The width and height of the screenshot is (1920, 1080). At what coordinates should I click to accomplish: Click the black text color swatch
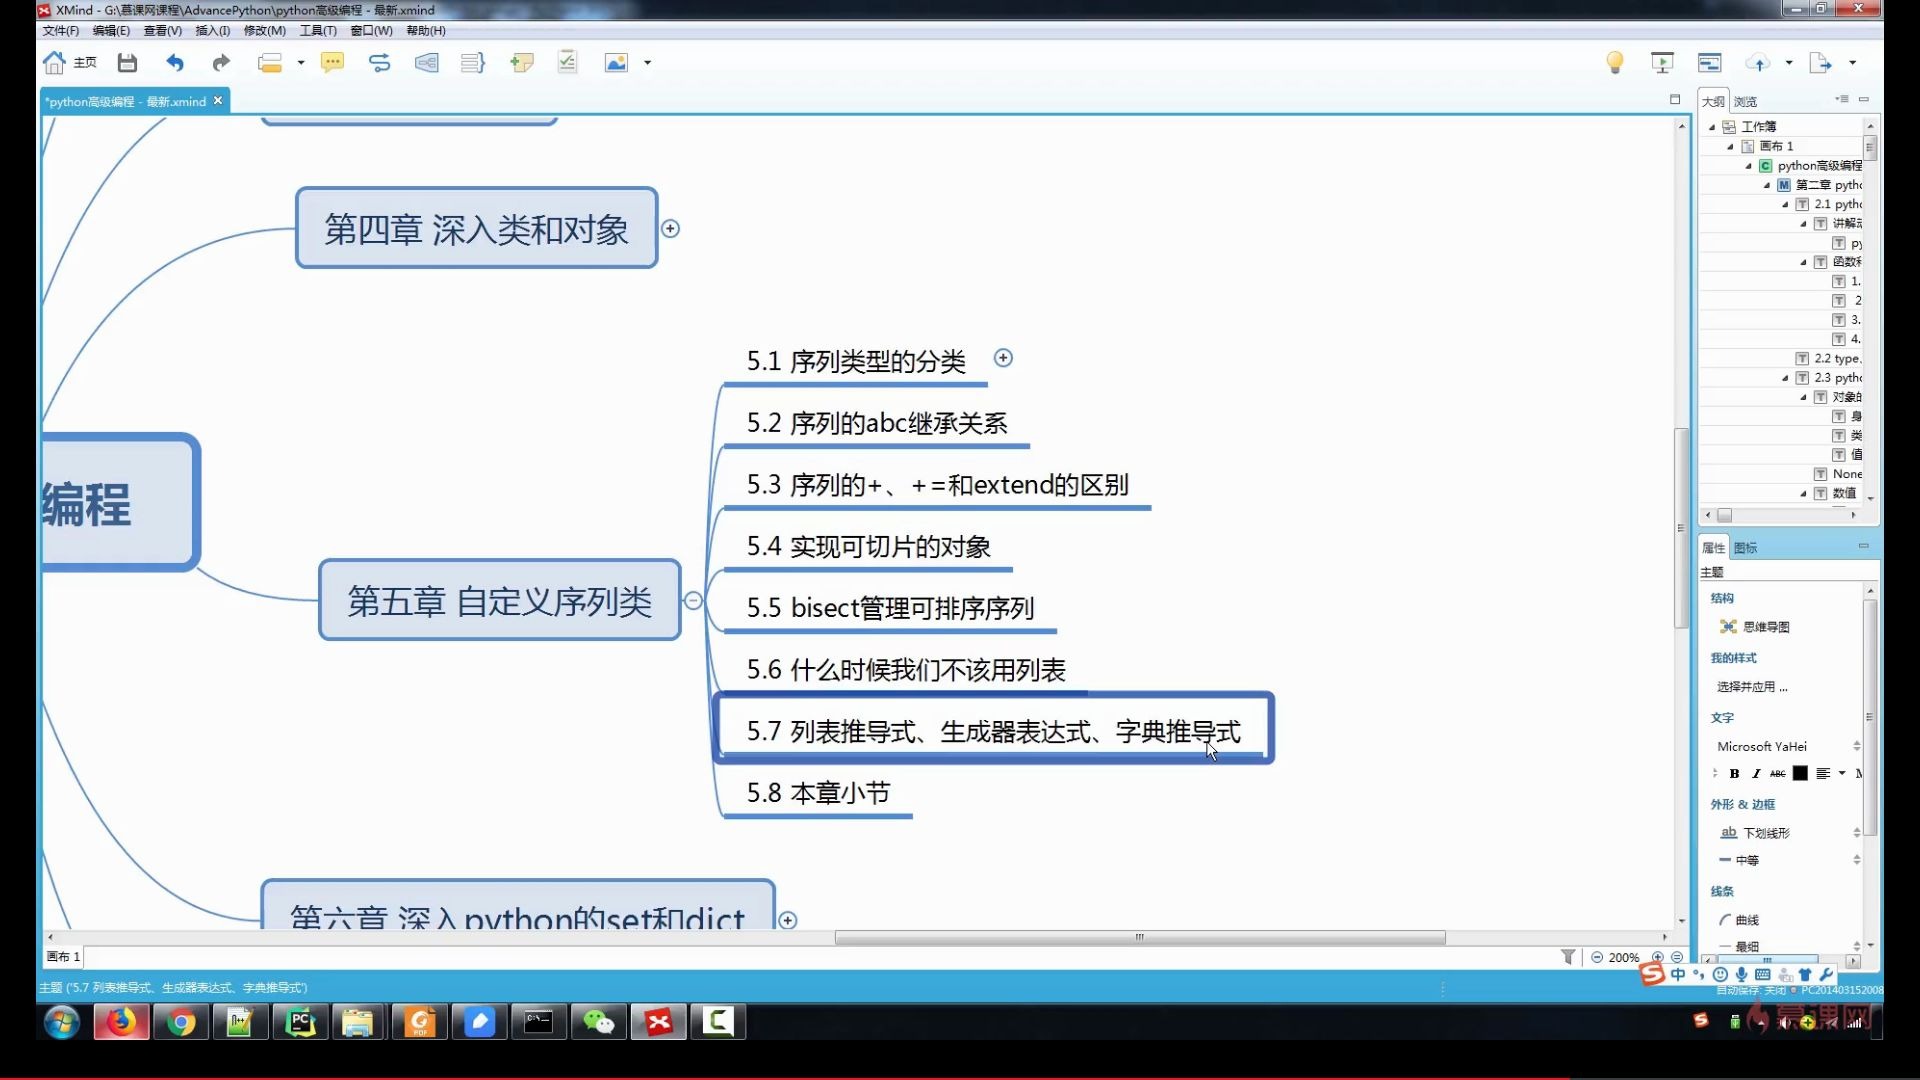(1800, 773)
